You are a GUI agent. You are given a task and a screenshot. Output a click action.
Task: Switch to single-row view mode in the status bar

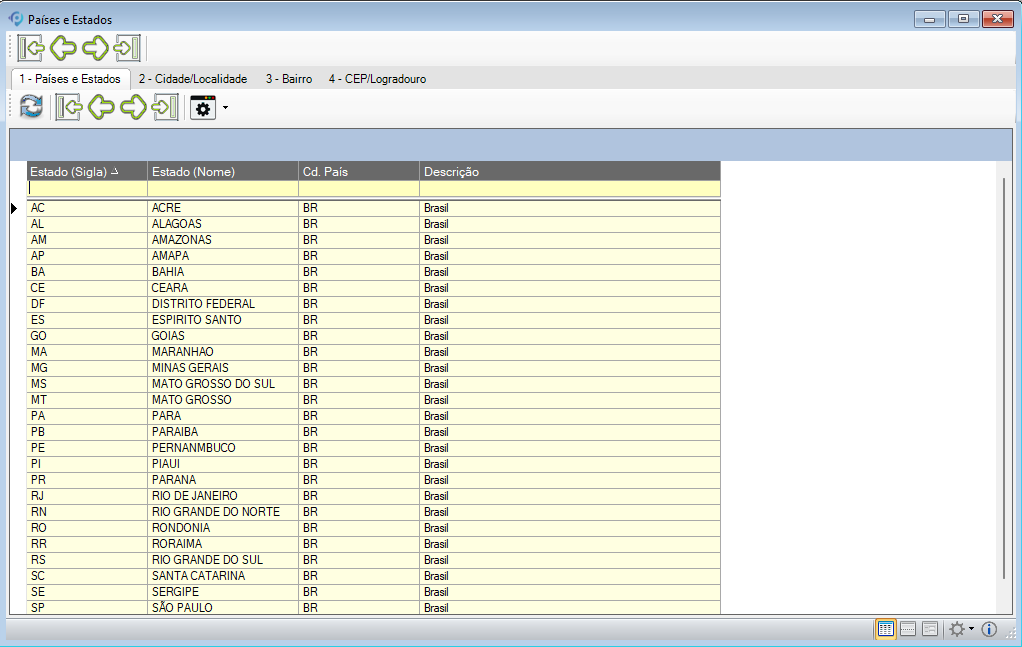pyautogui.click(x=908, y=629)
